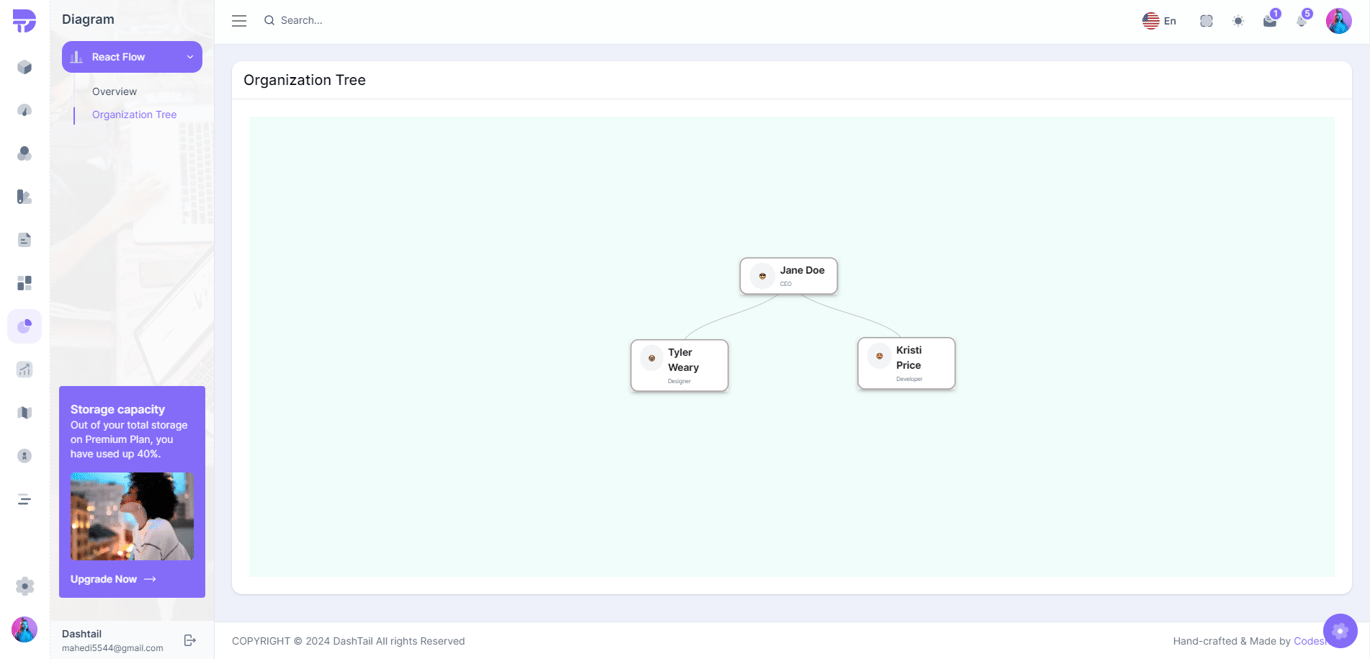Open the mail inbox icon with badge
1370x659 pixels.
[1270, 21]
